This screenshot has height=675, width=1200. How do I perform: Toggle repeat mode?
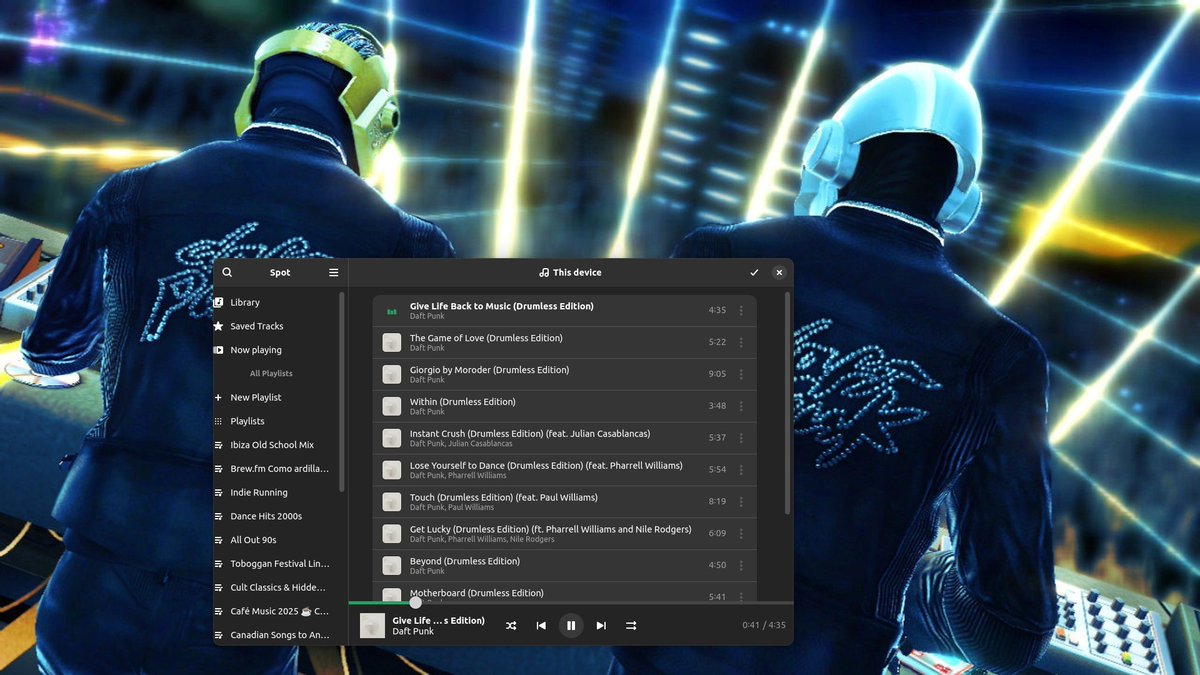(x=631, y=625)
